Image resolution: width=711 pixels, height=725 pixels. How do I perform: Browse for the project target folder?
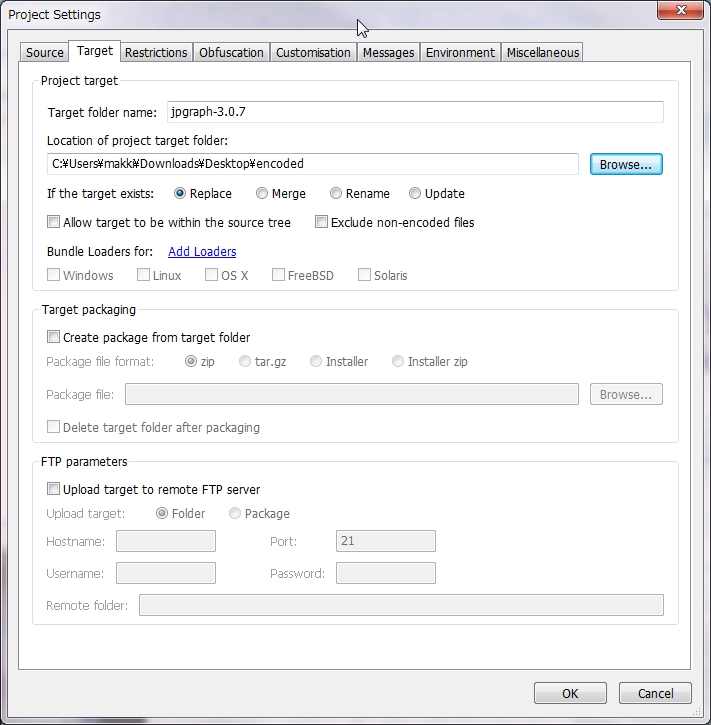tap(625, 164)
